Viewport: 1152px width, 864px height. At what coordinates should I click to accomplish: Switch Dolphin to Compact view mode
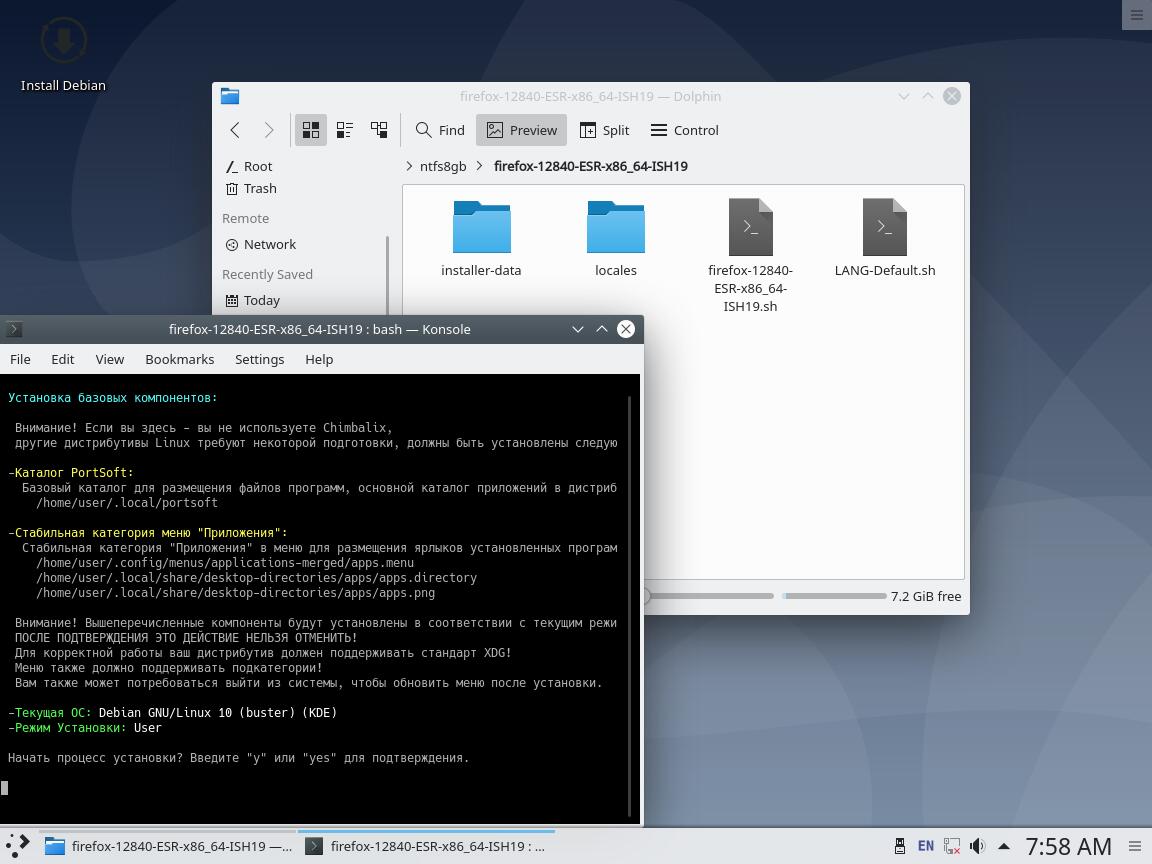(x=345, y=130)
